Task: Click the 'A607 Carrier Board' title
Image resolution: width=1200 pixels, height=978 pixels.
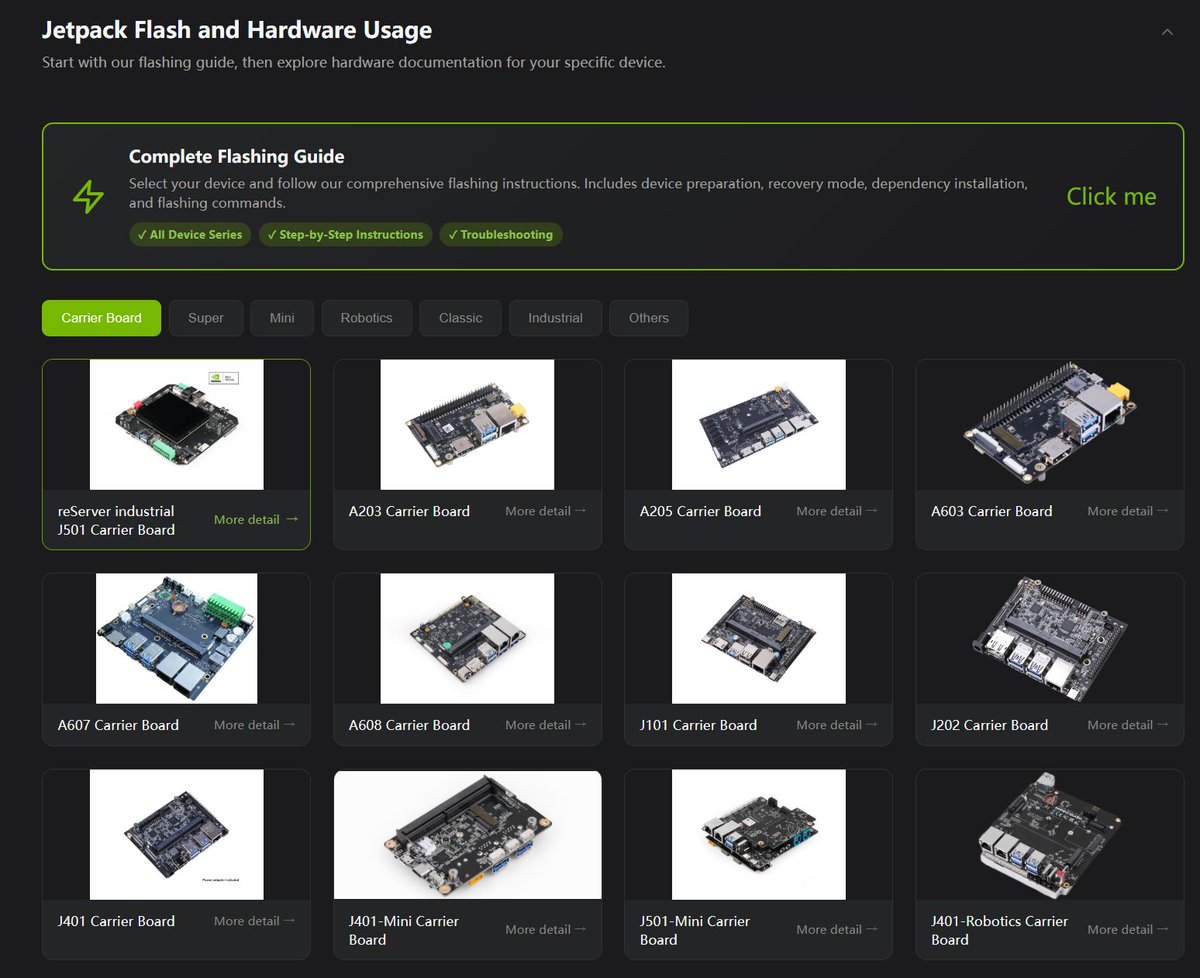Action: point(118,725)
